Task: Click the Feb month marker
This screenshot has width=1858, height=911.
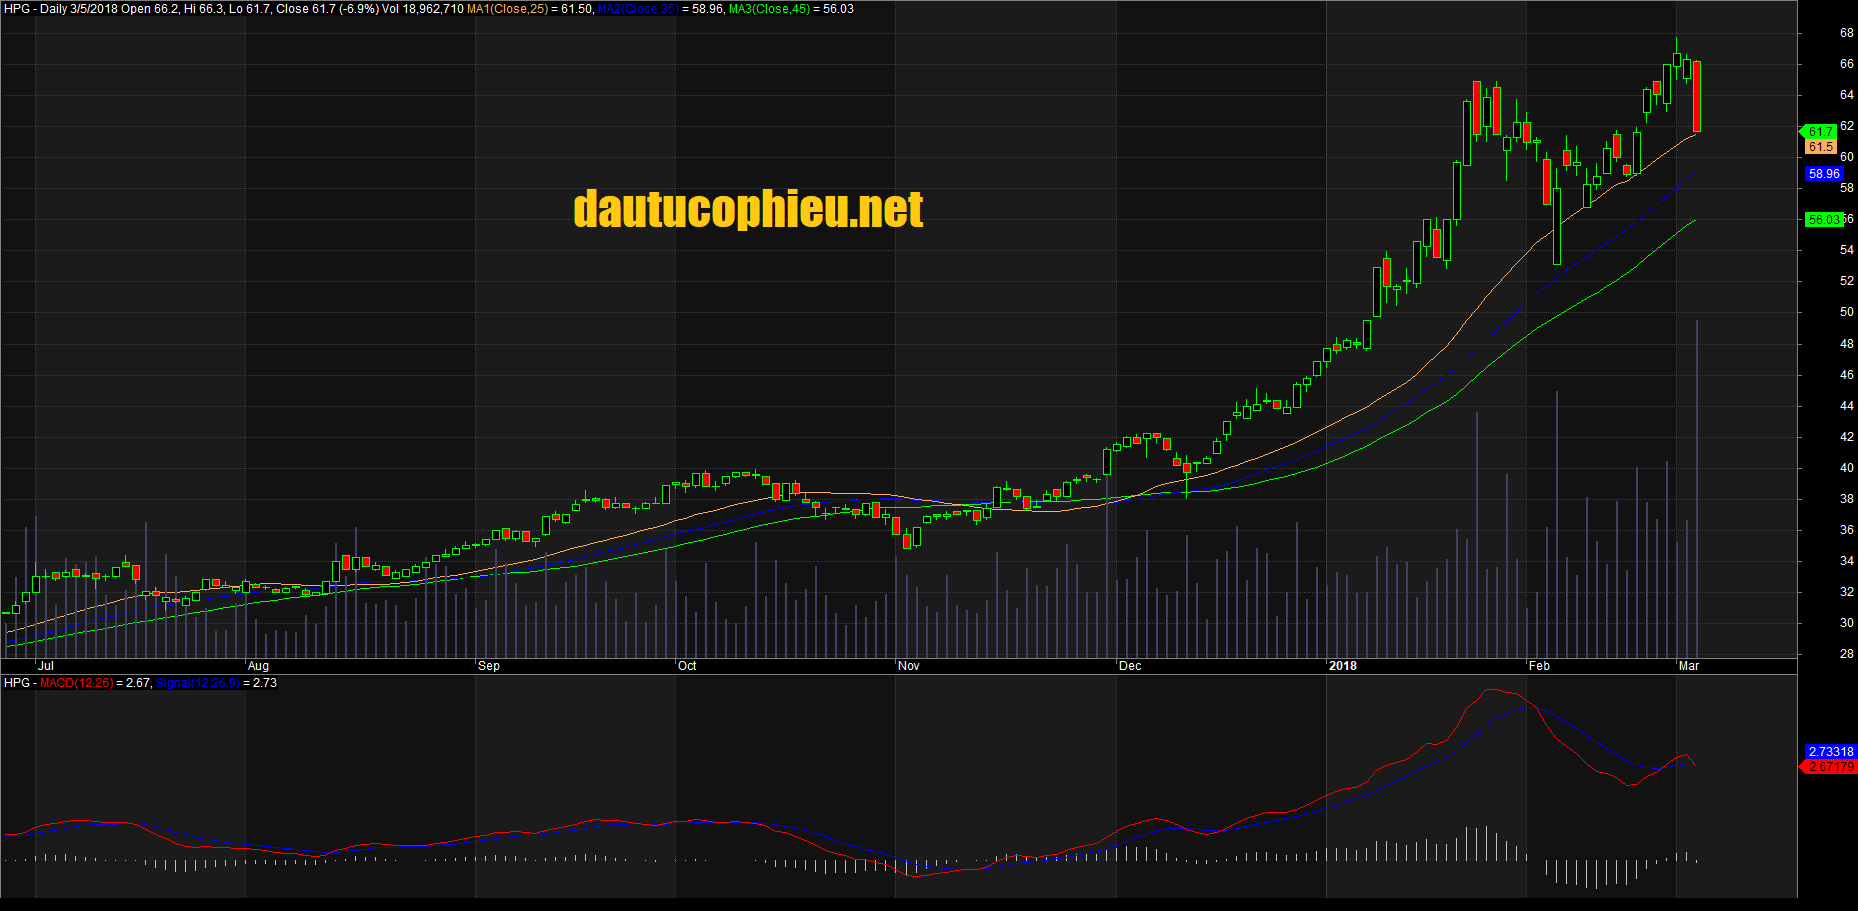Action: tap(1539, 666)
